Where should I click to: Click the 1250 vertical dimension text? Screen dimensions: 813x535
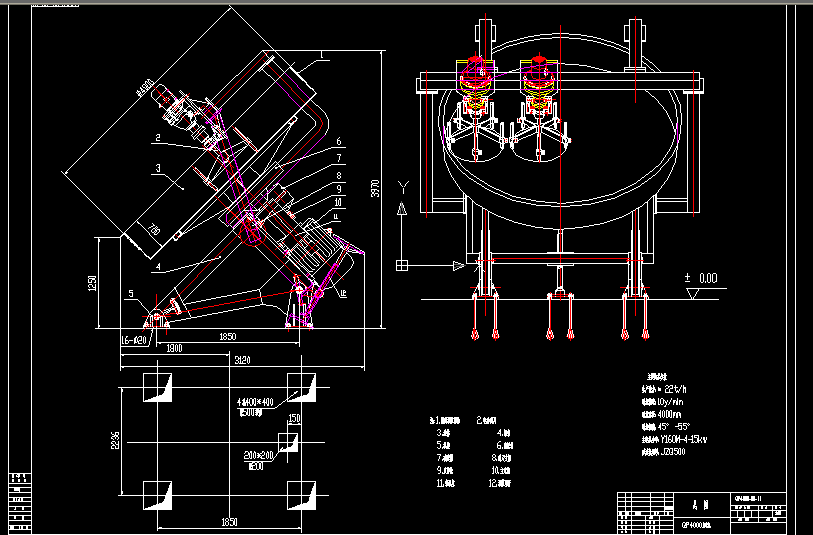click(92, 284)
